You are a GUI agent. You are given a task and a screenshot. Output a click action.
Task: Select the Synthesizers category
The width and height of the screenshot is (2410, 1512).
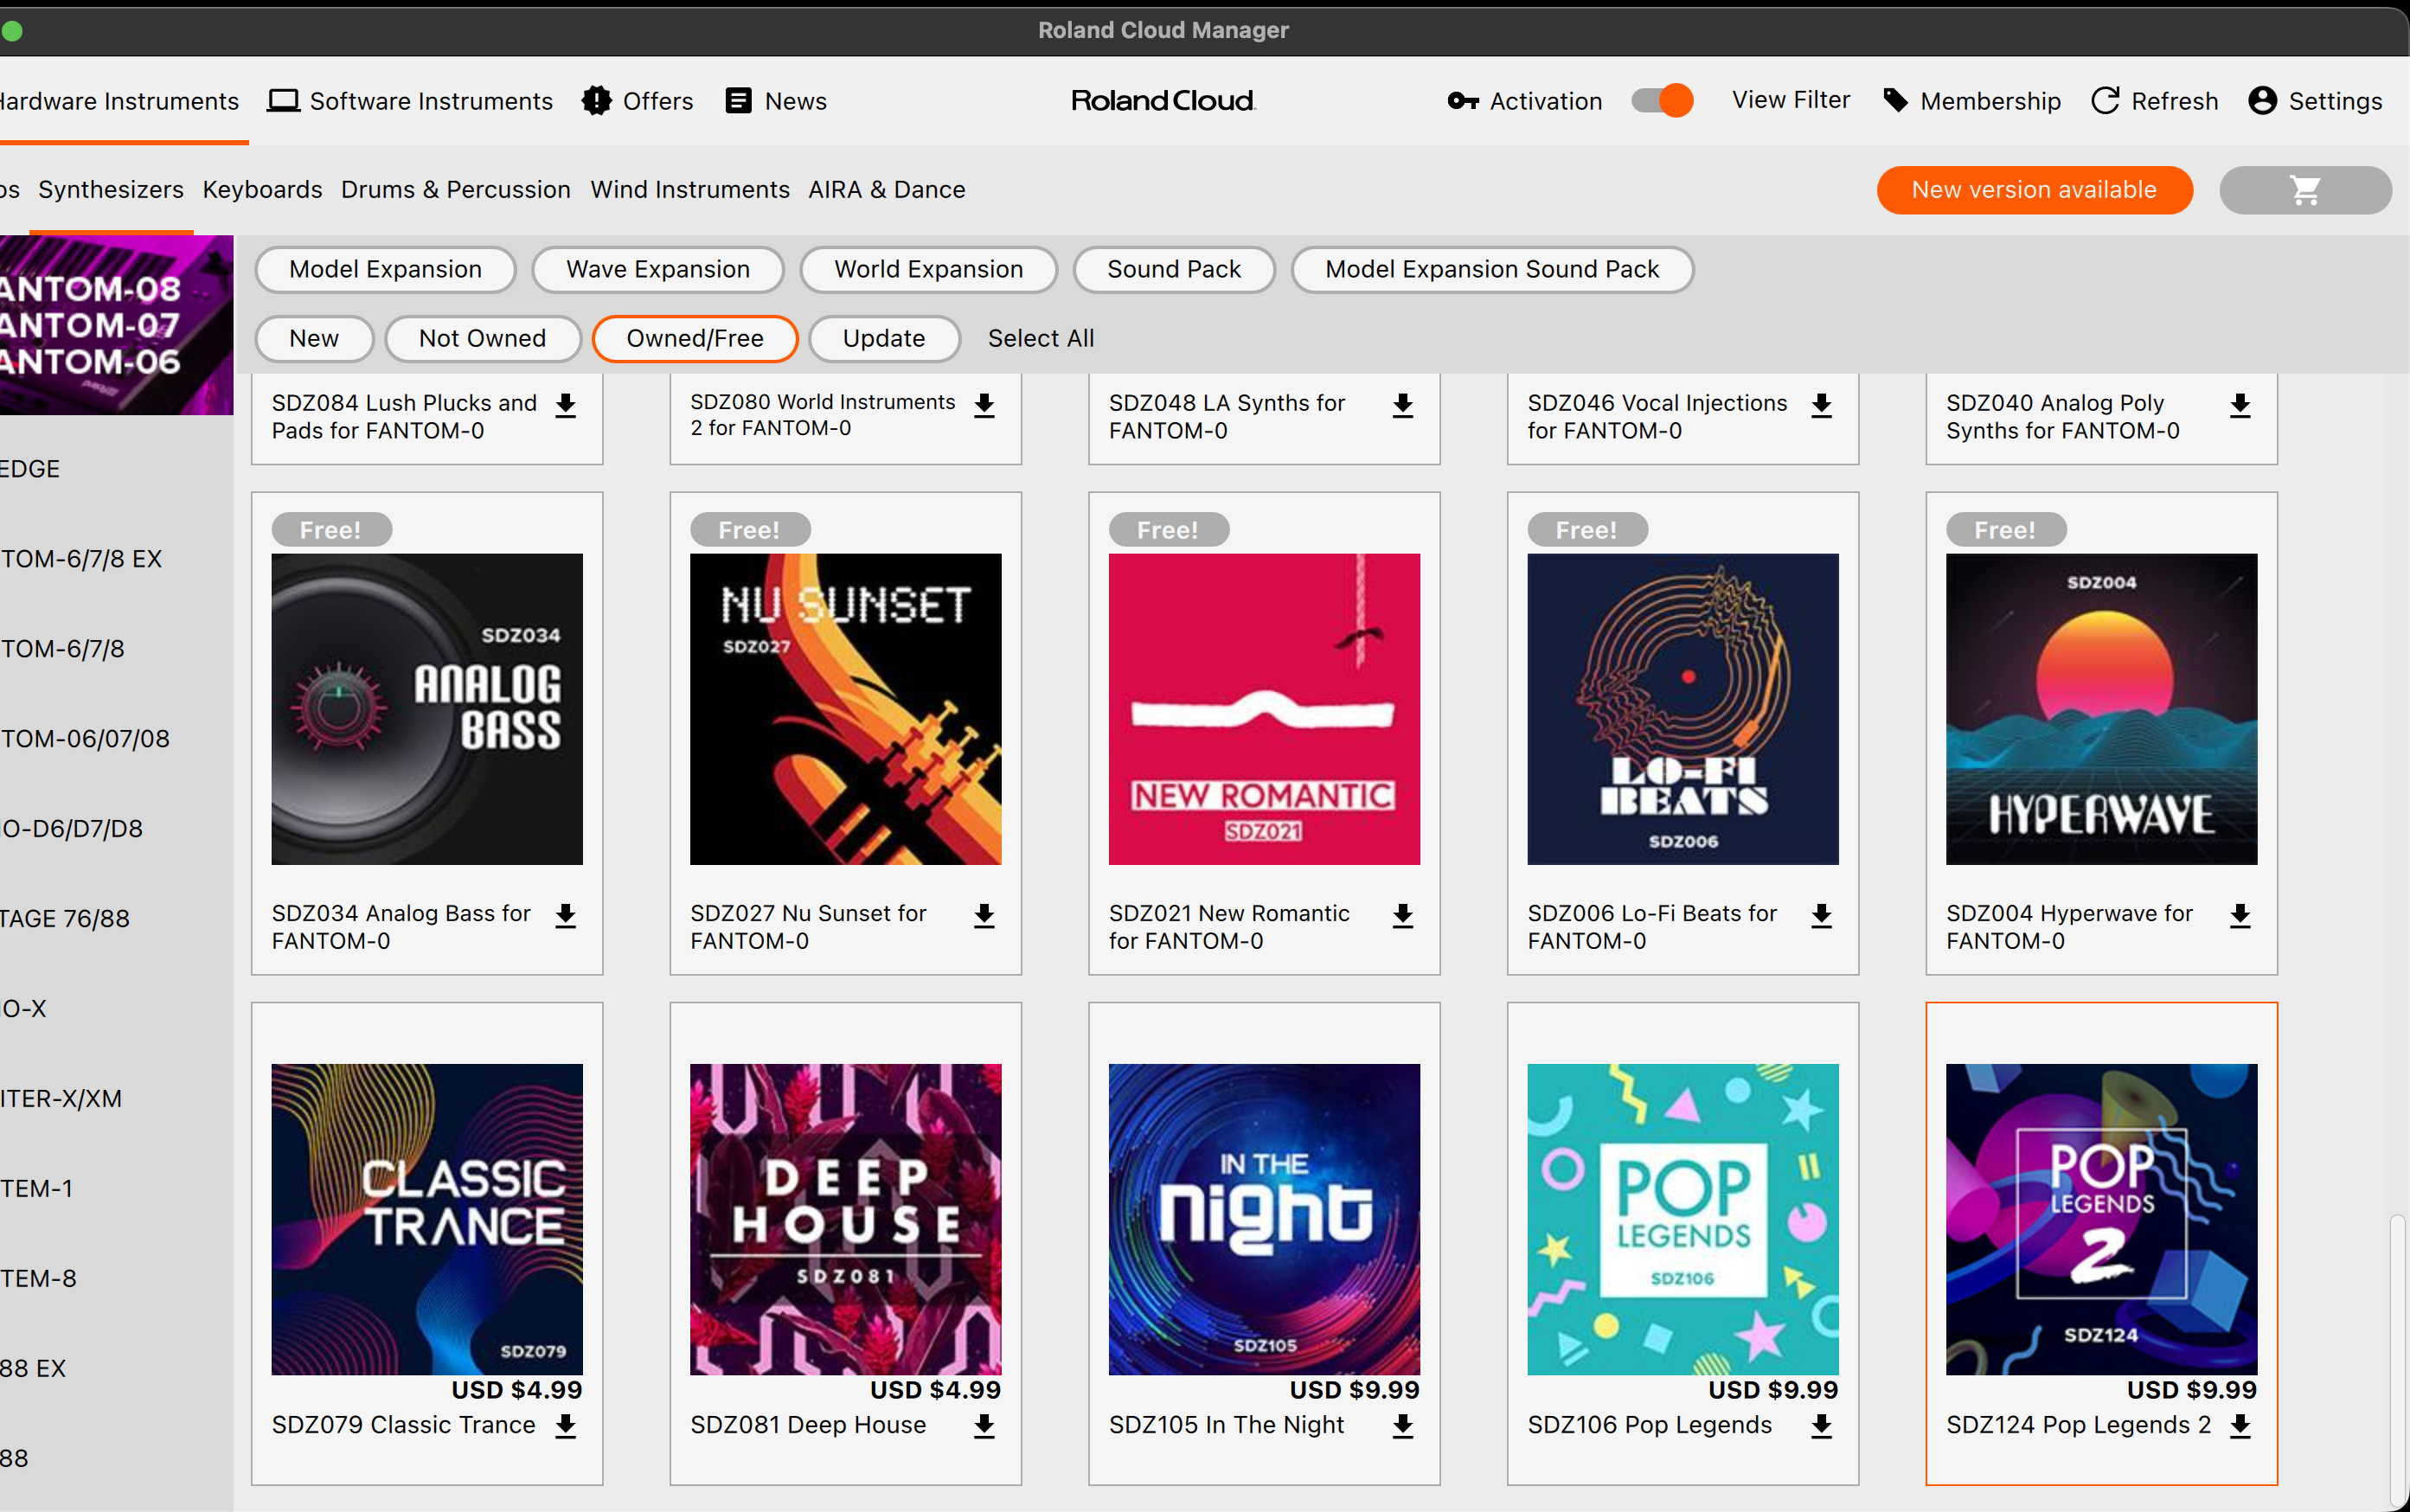(111, 189)
